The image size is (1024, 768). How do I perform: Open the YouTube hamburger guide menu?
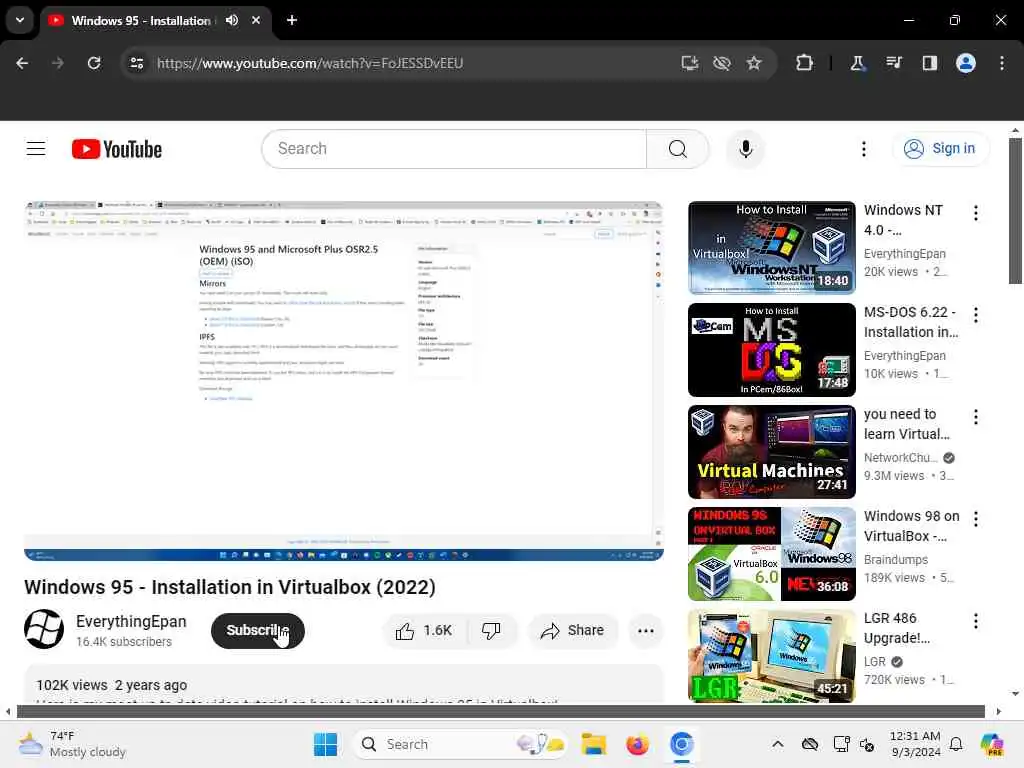36,149
